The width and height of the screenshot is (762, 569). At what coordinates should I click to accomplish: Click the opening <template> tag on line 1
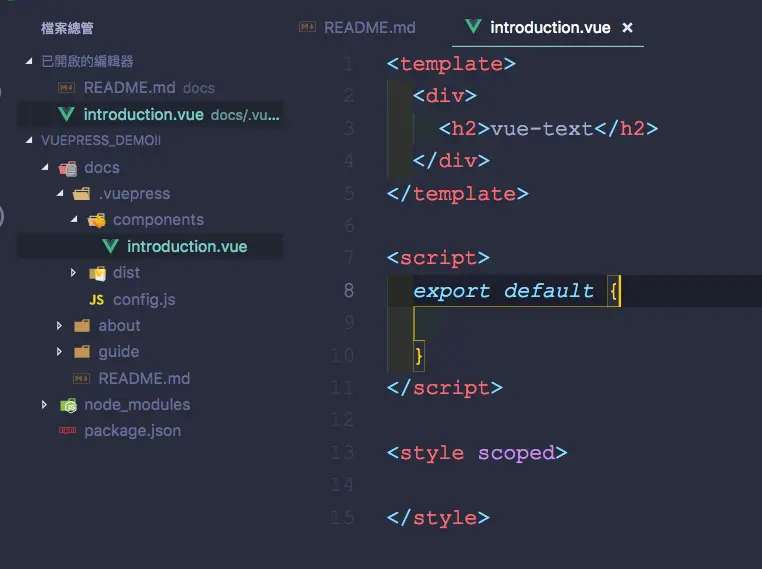451,64
